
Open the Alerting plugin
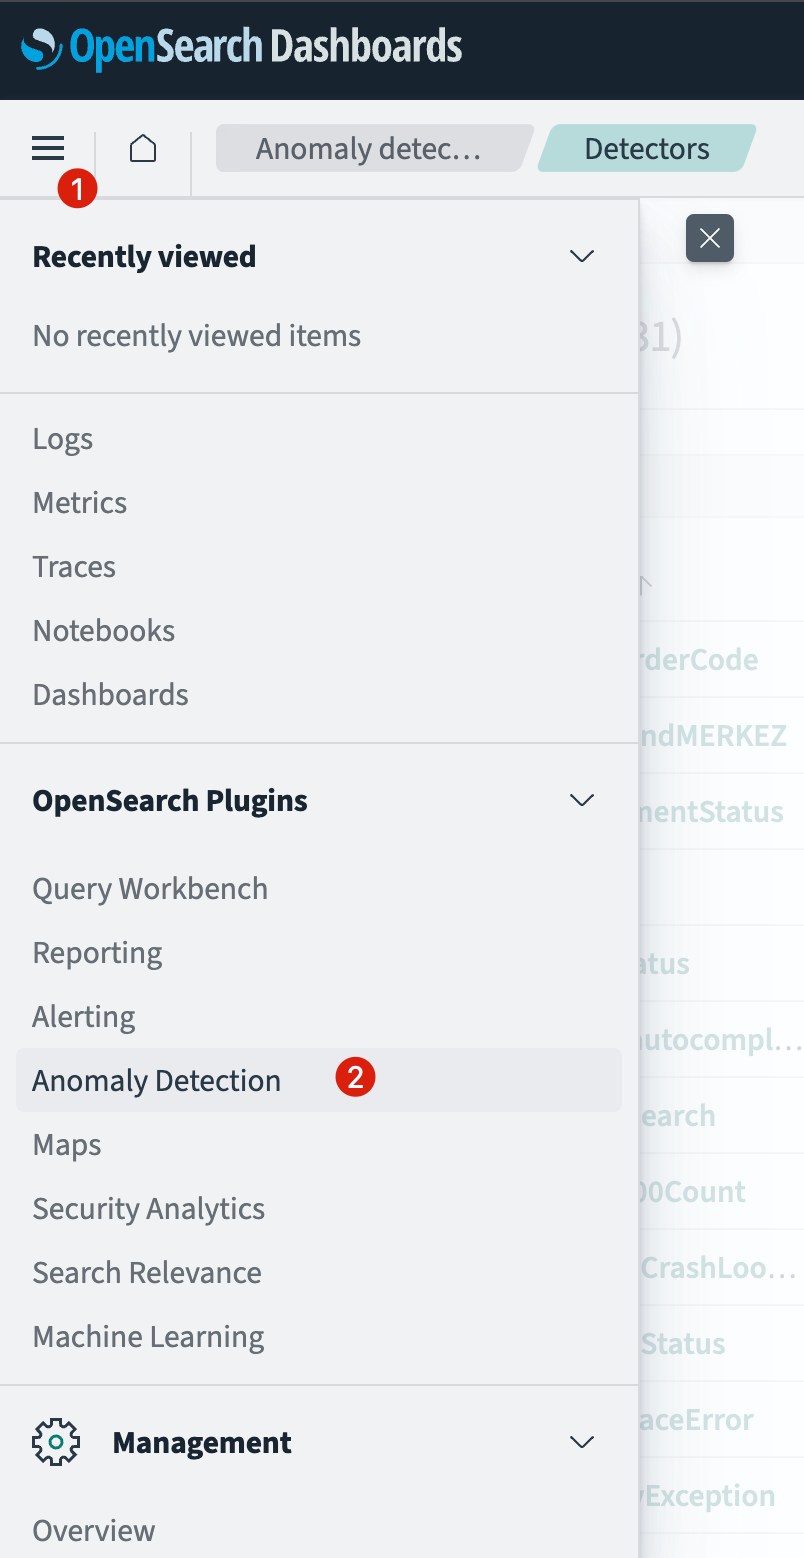click(84, 1017)
